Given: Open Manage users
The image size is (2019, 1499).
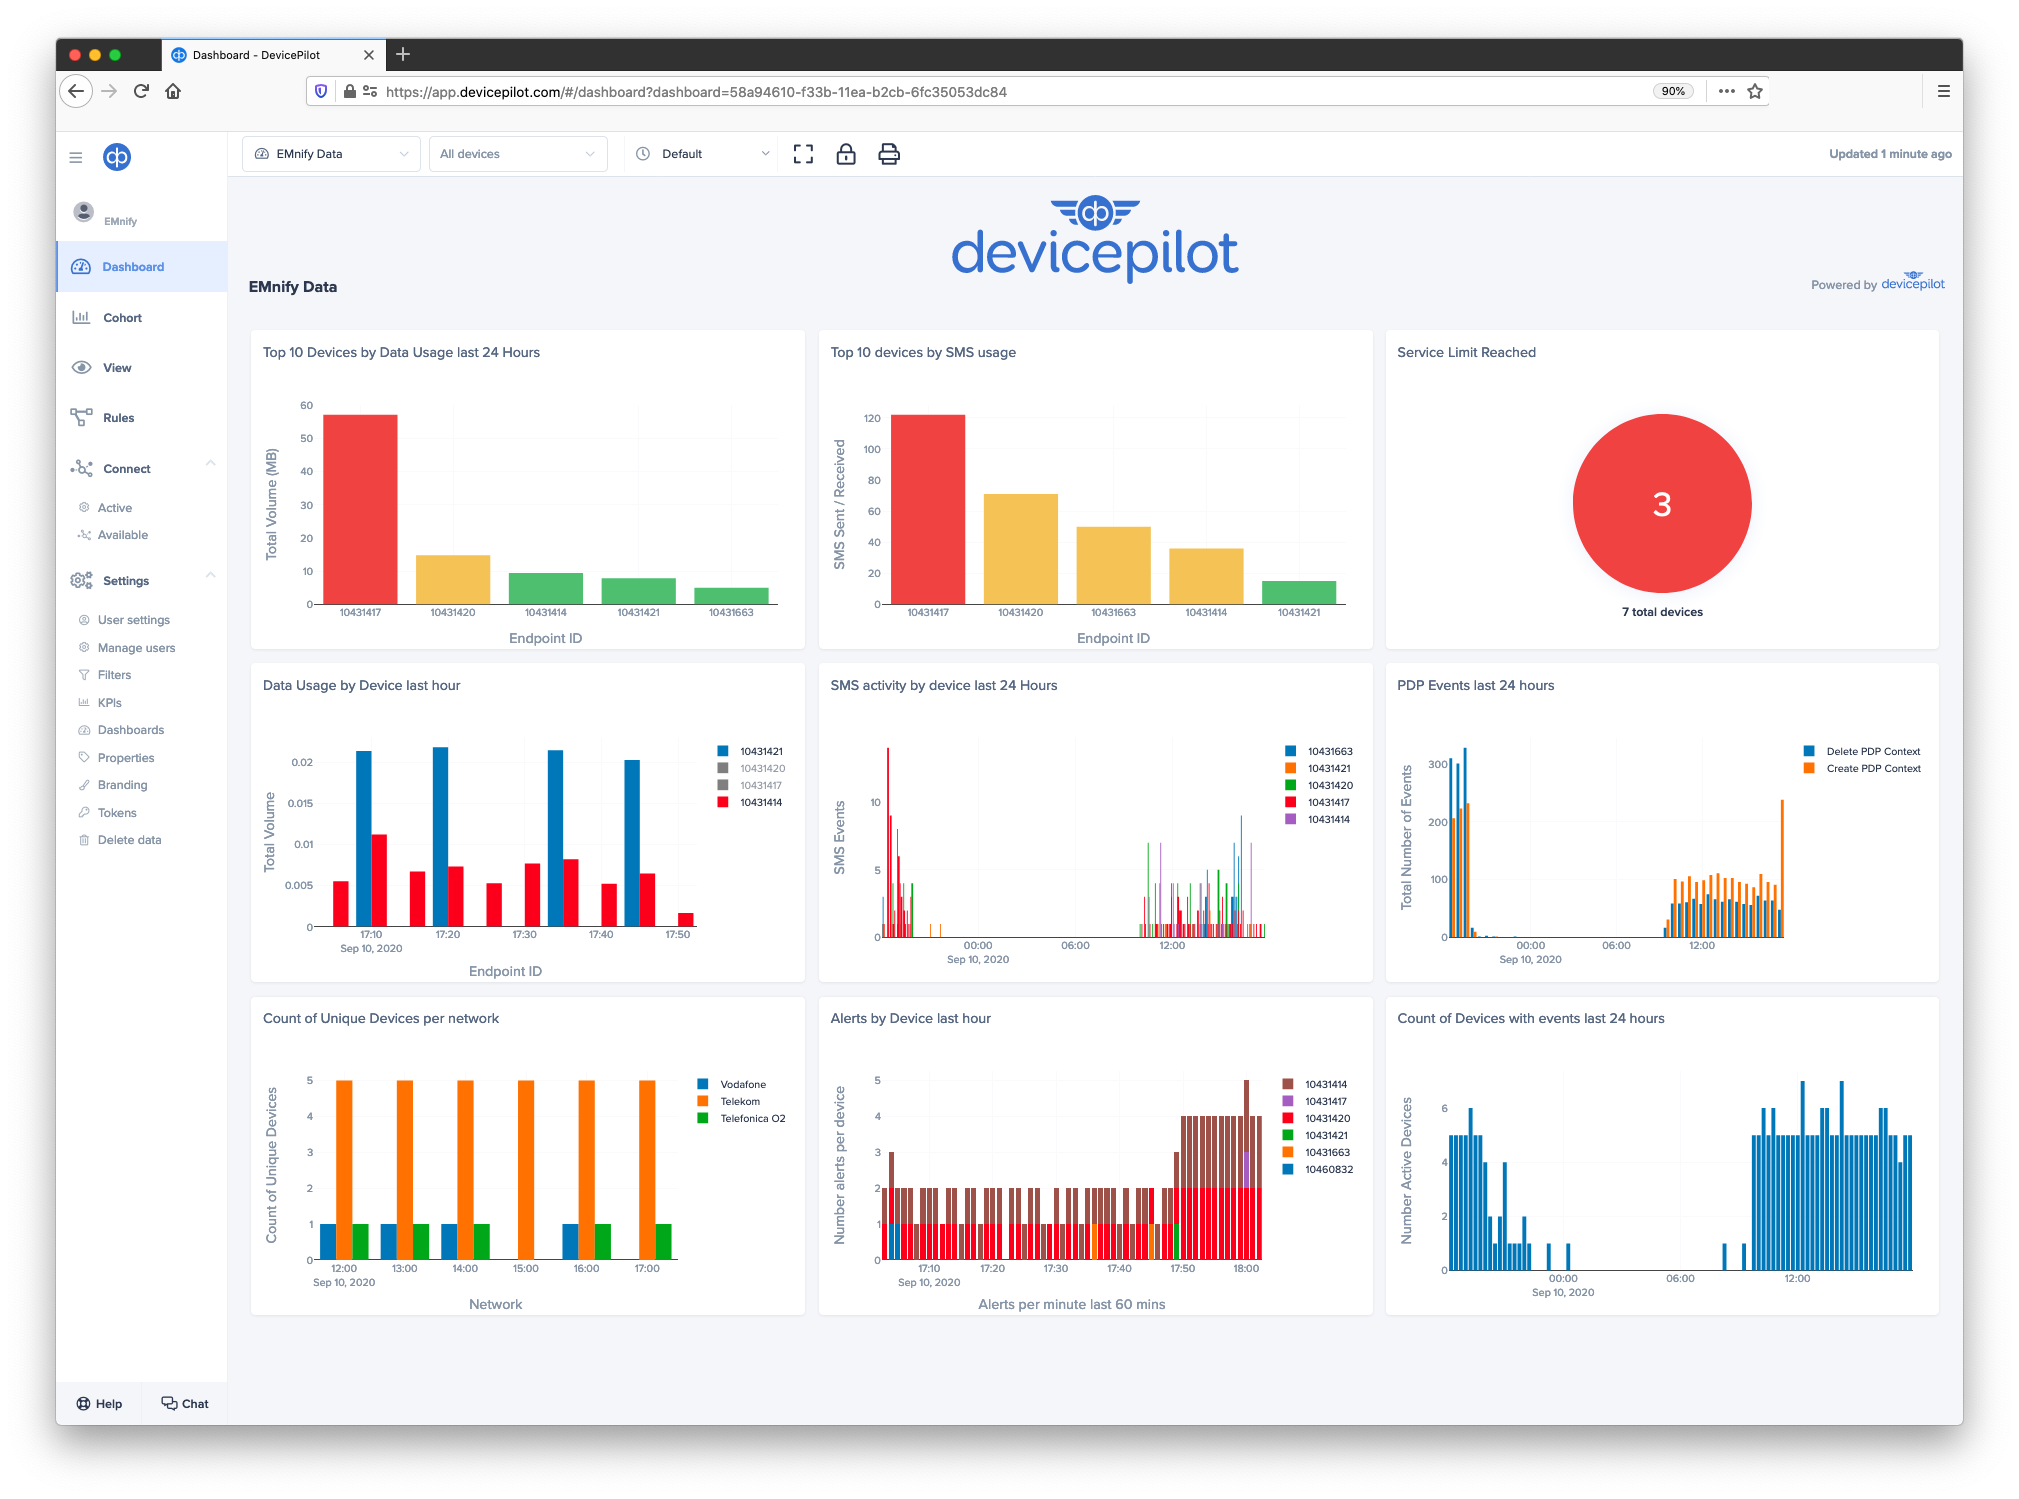Looking at the screenshot, I should 136,648.
